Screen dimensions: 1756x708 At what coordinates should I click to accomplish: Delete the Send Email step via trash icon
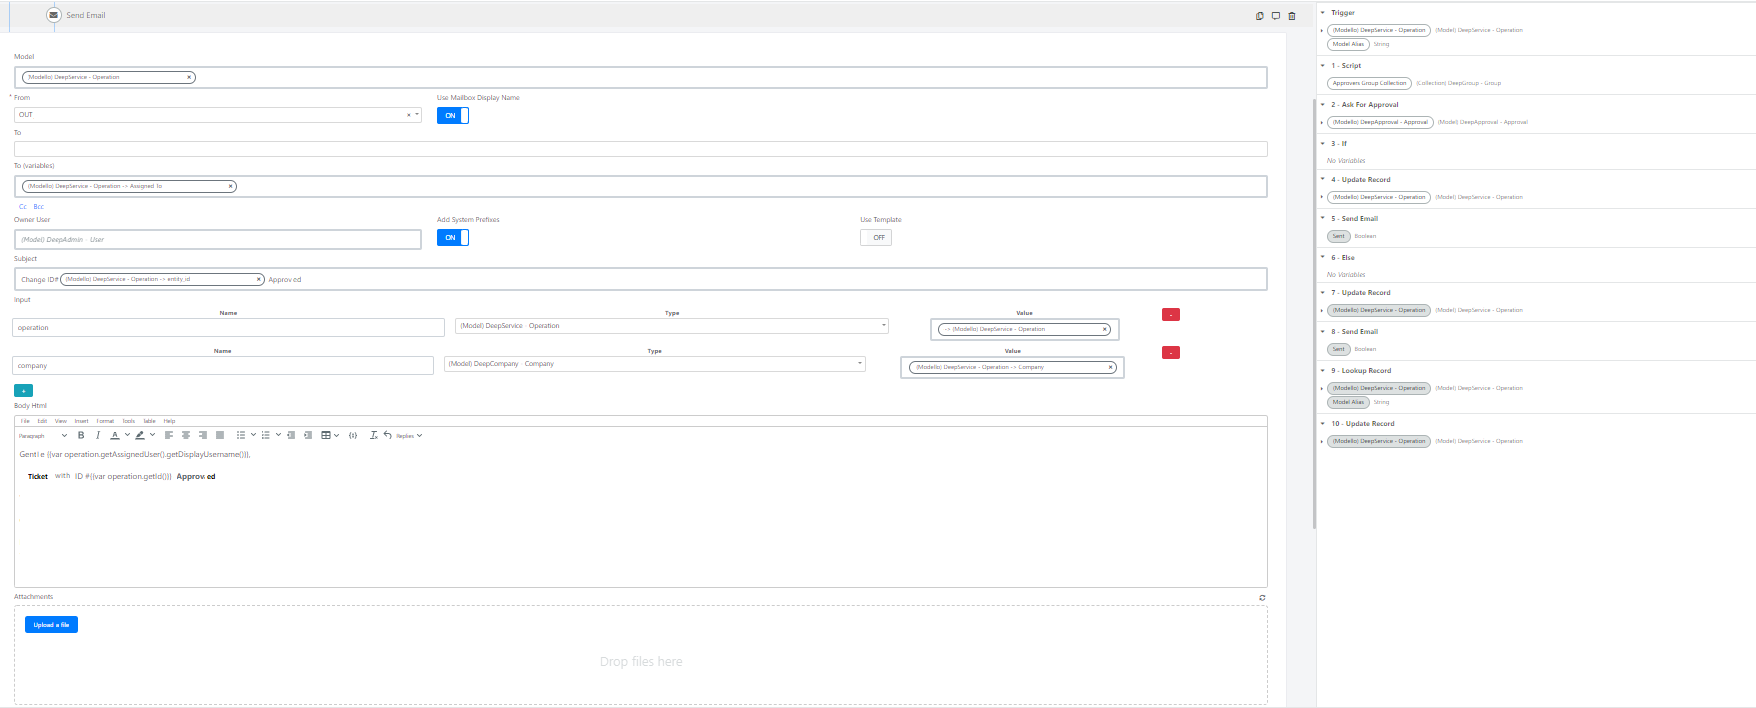(1292, 16)
